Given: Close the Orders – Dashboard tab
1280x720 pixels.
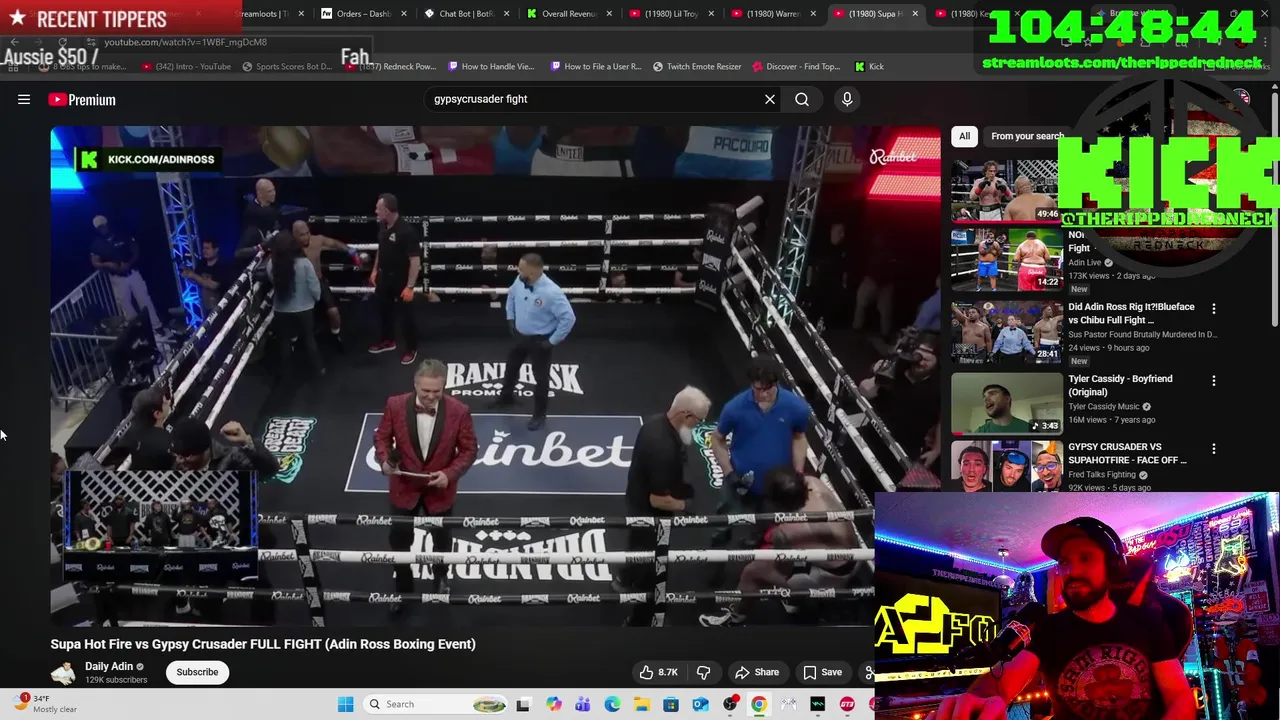Looking at the screenshot, I should coord(404,14).
